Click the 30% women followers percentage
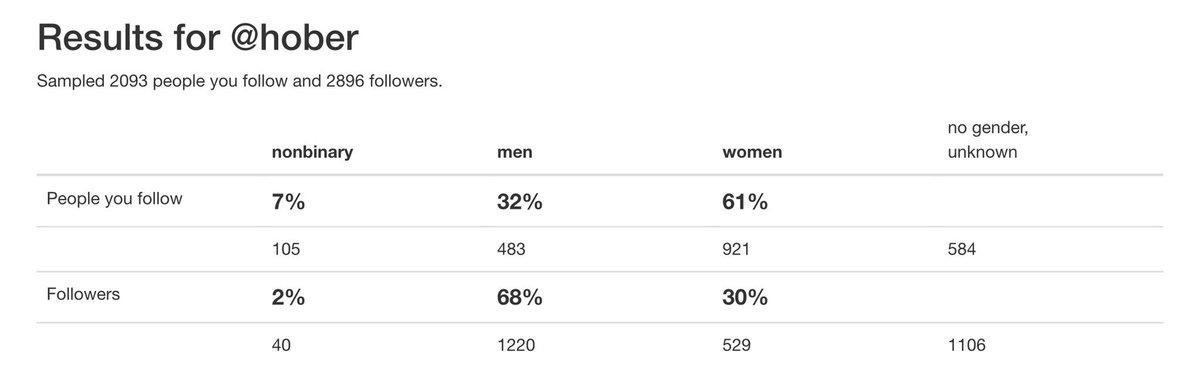Screen dimensions: 1200x373 pyautogui.click(x=745, y=298)
